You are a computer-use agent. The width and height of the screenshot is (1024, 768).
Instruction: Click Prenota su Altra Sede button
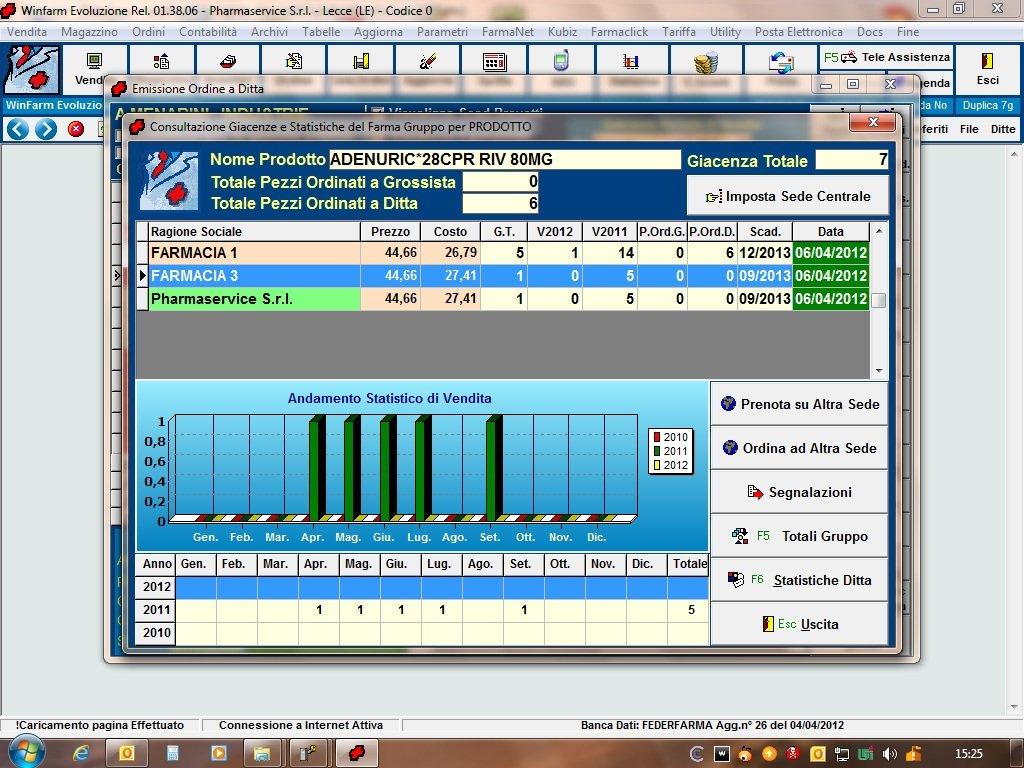[799, 405]
